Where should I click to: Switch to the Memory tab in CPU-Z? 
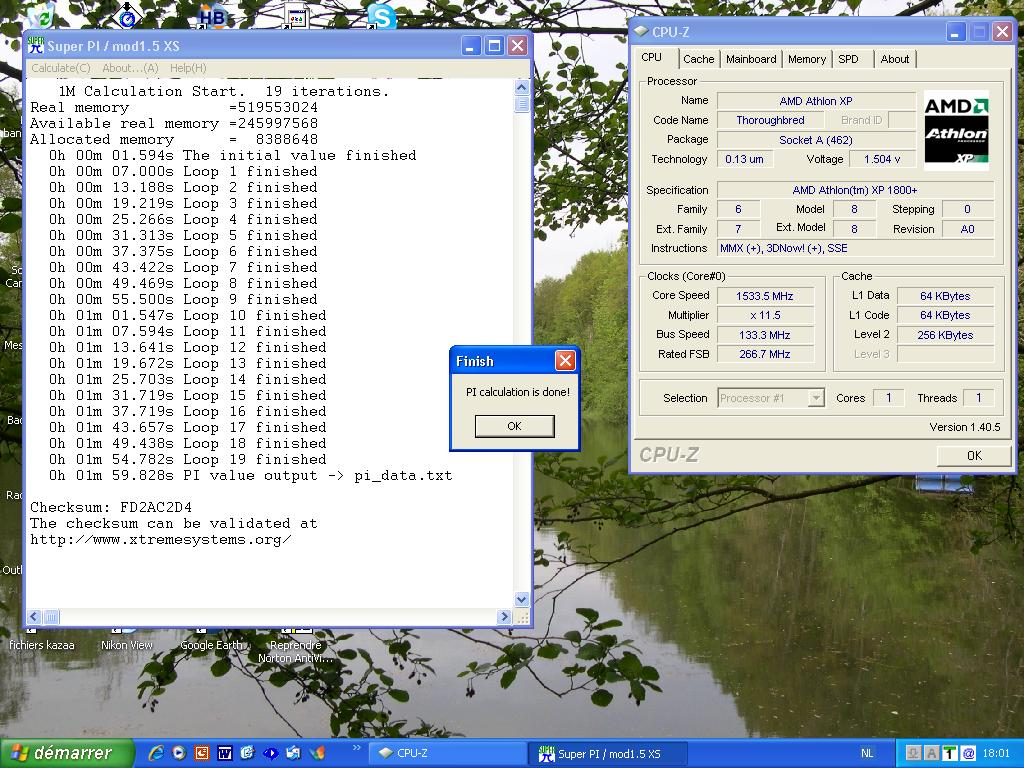click(807, 59)
